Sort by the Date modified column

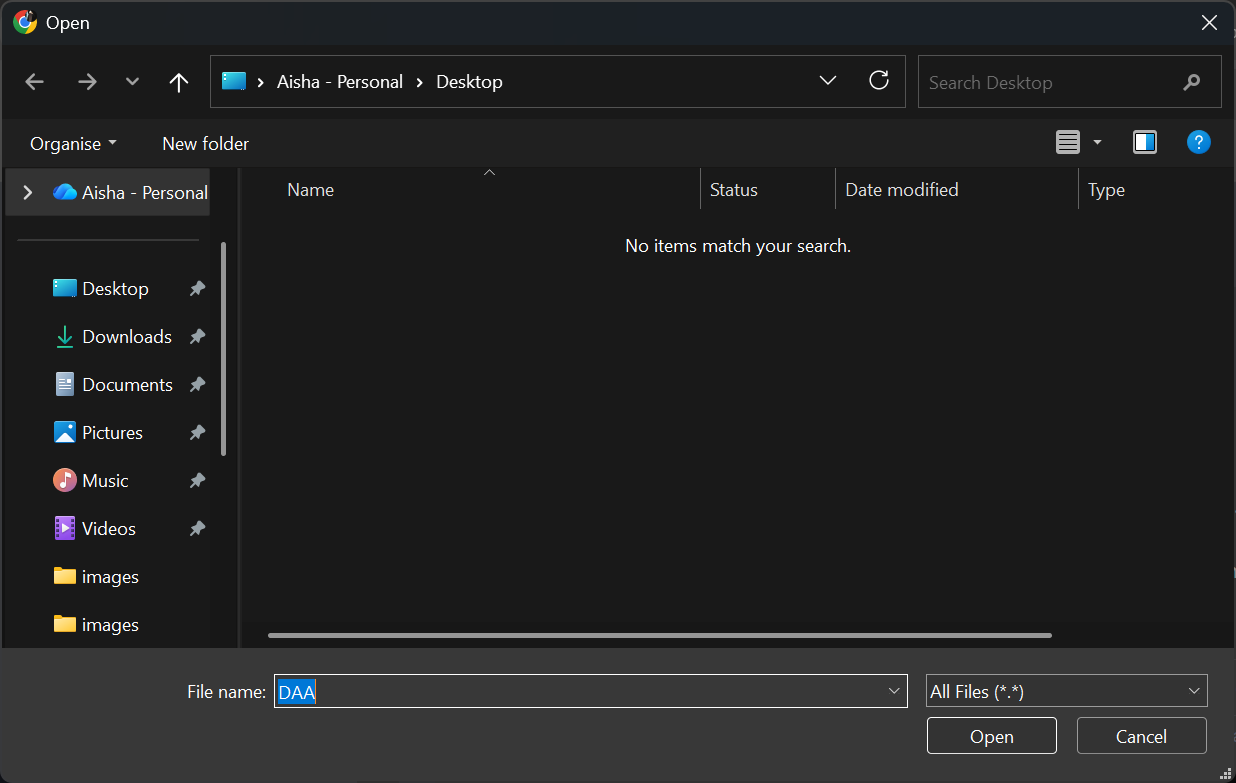901,190
